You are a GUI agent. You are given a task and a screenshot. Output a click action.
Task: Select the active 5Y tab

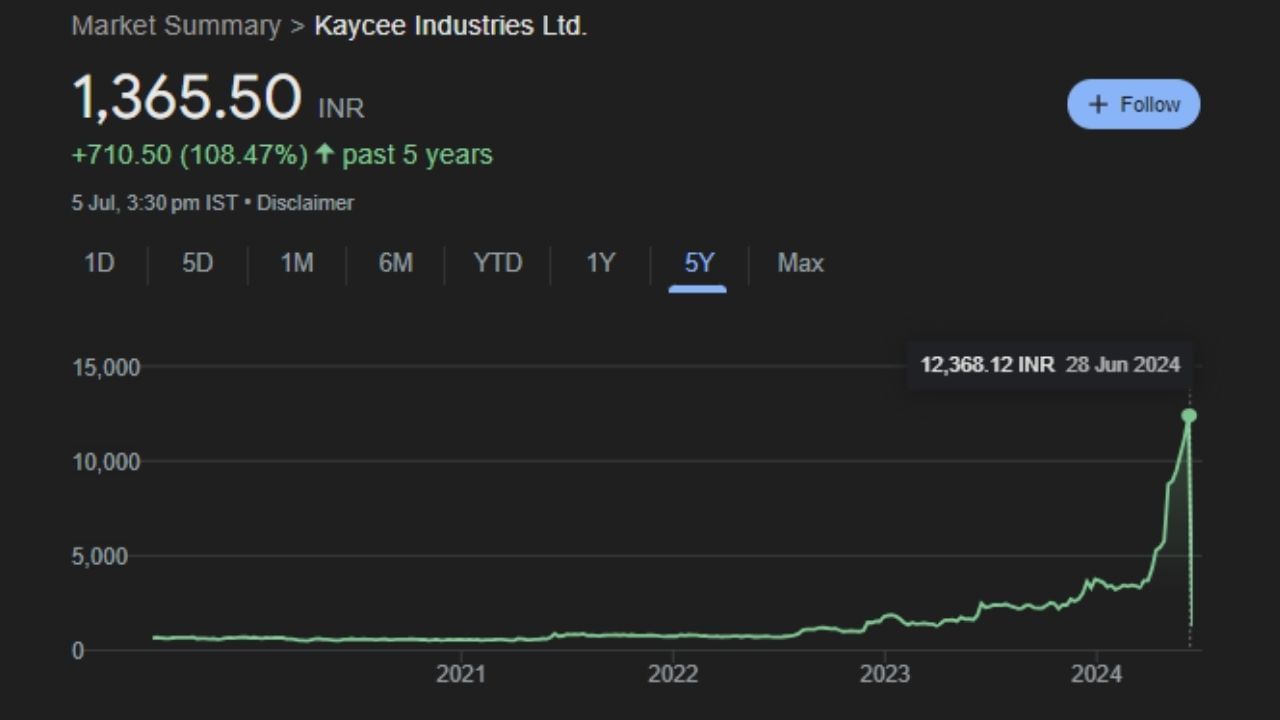(x=699, y=263)
